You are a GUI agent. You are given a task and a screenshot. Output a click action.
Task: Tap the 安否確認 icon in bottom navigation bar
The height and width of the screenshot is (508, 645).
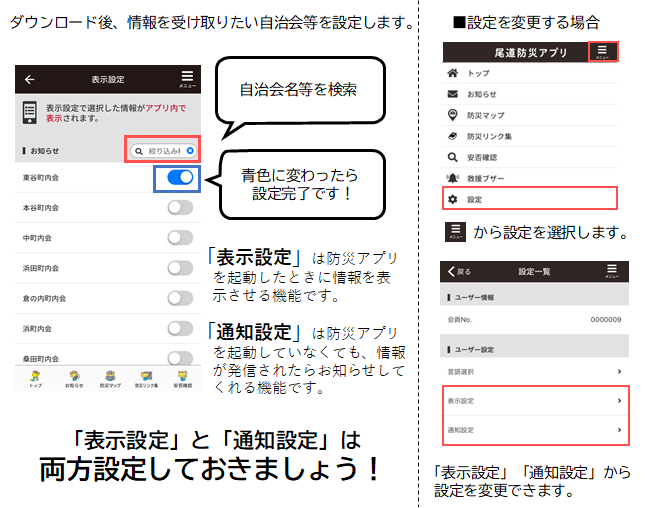(x=183, y=379)
